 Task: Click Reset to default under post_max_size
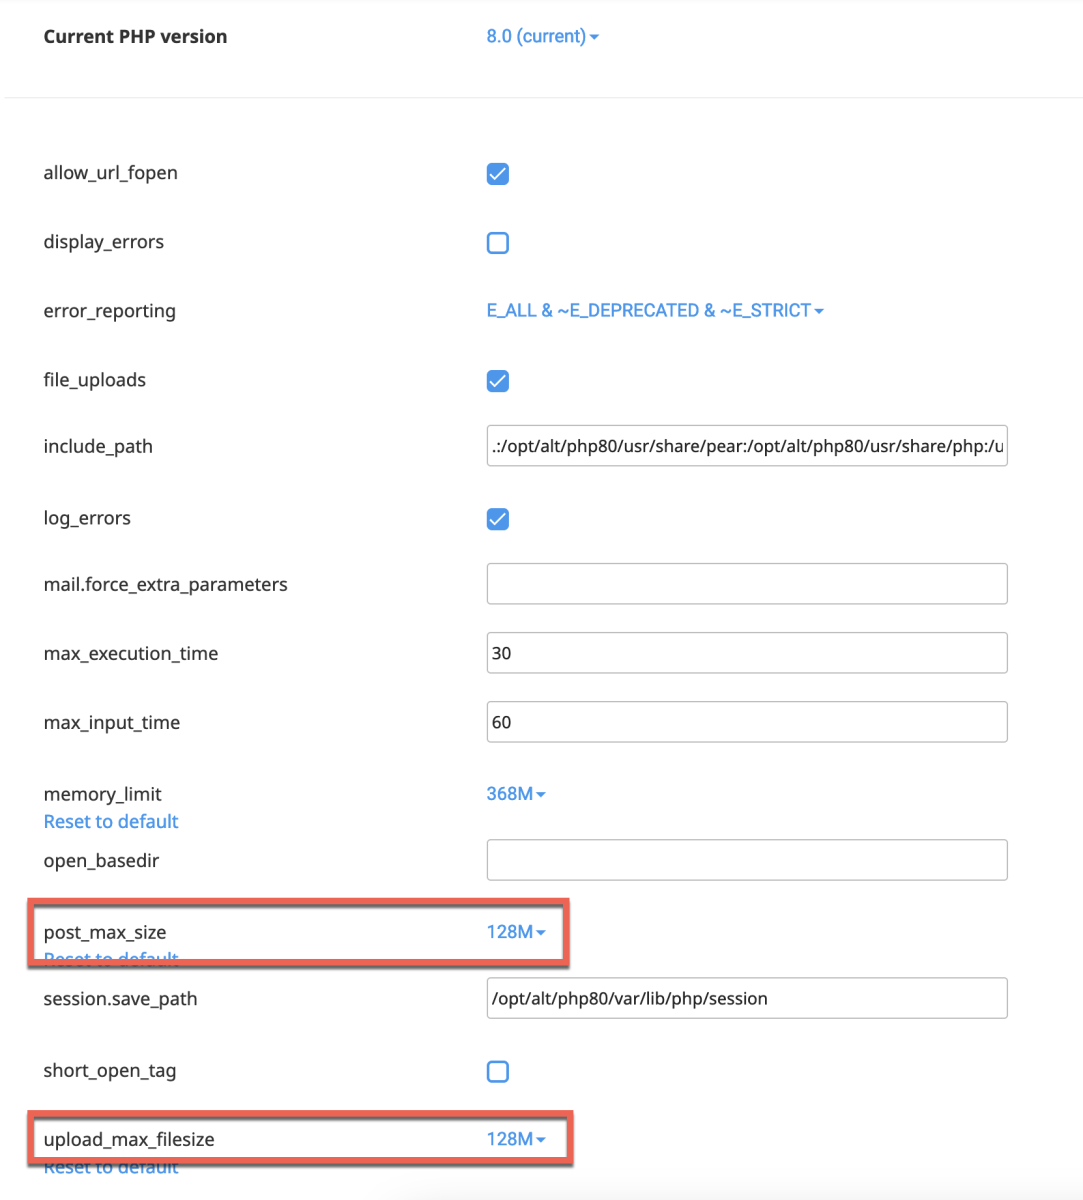(x=111, y=957)
